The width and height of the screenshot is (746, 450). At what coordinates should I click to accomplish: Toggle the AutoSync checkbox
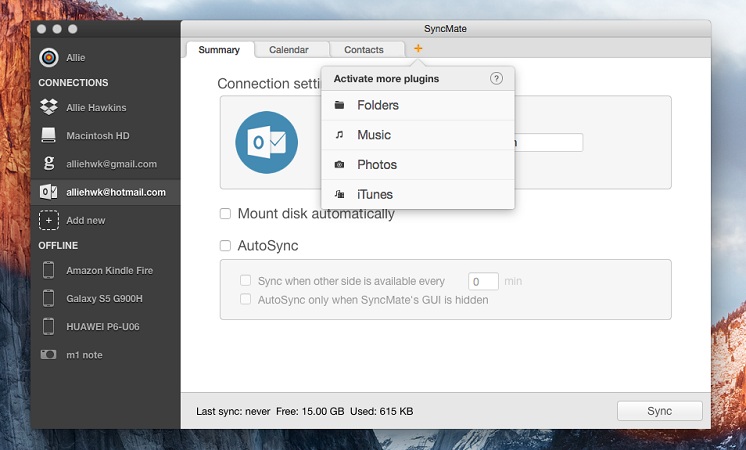[225, 245]
